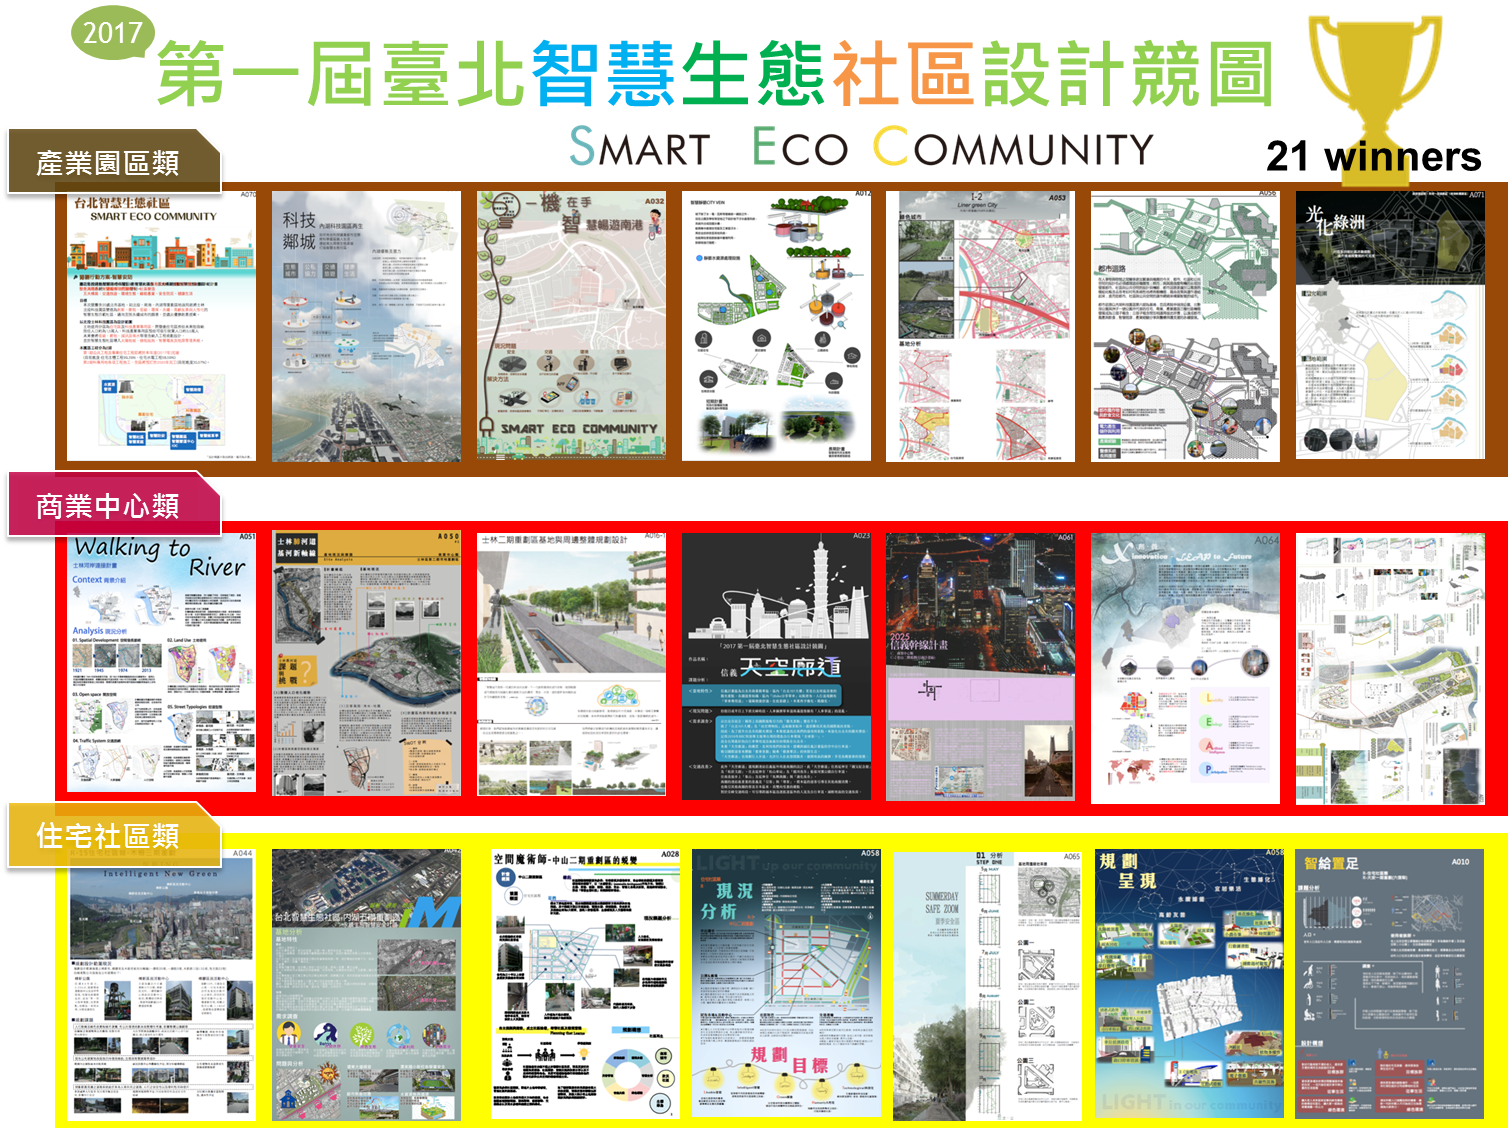Click the 21 winners text
The image size is (1508, 1128).
pyautogui.click(x=1373, y=157)
